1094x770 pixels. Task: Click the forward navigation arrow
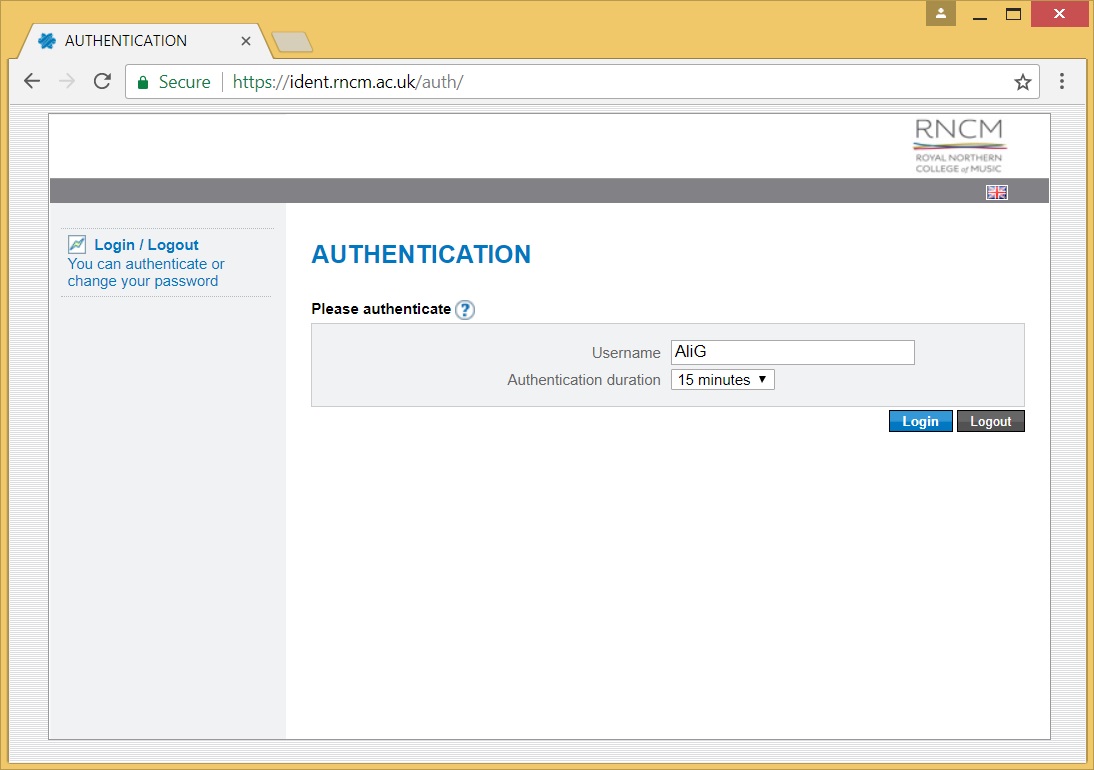66,81
